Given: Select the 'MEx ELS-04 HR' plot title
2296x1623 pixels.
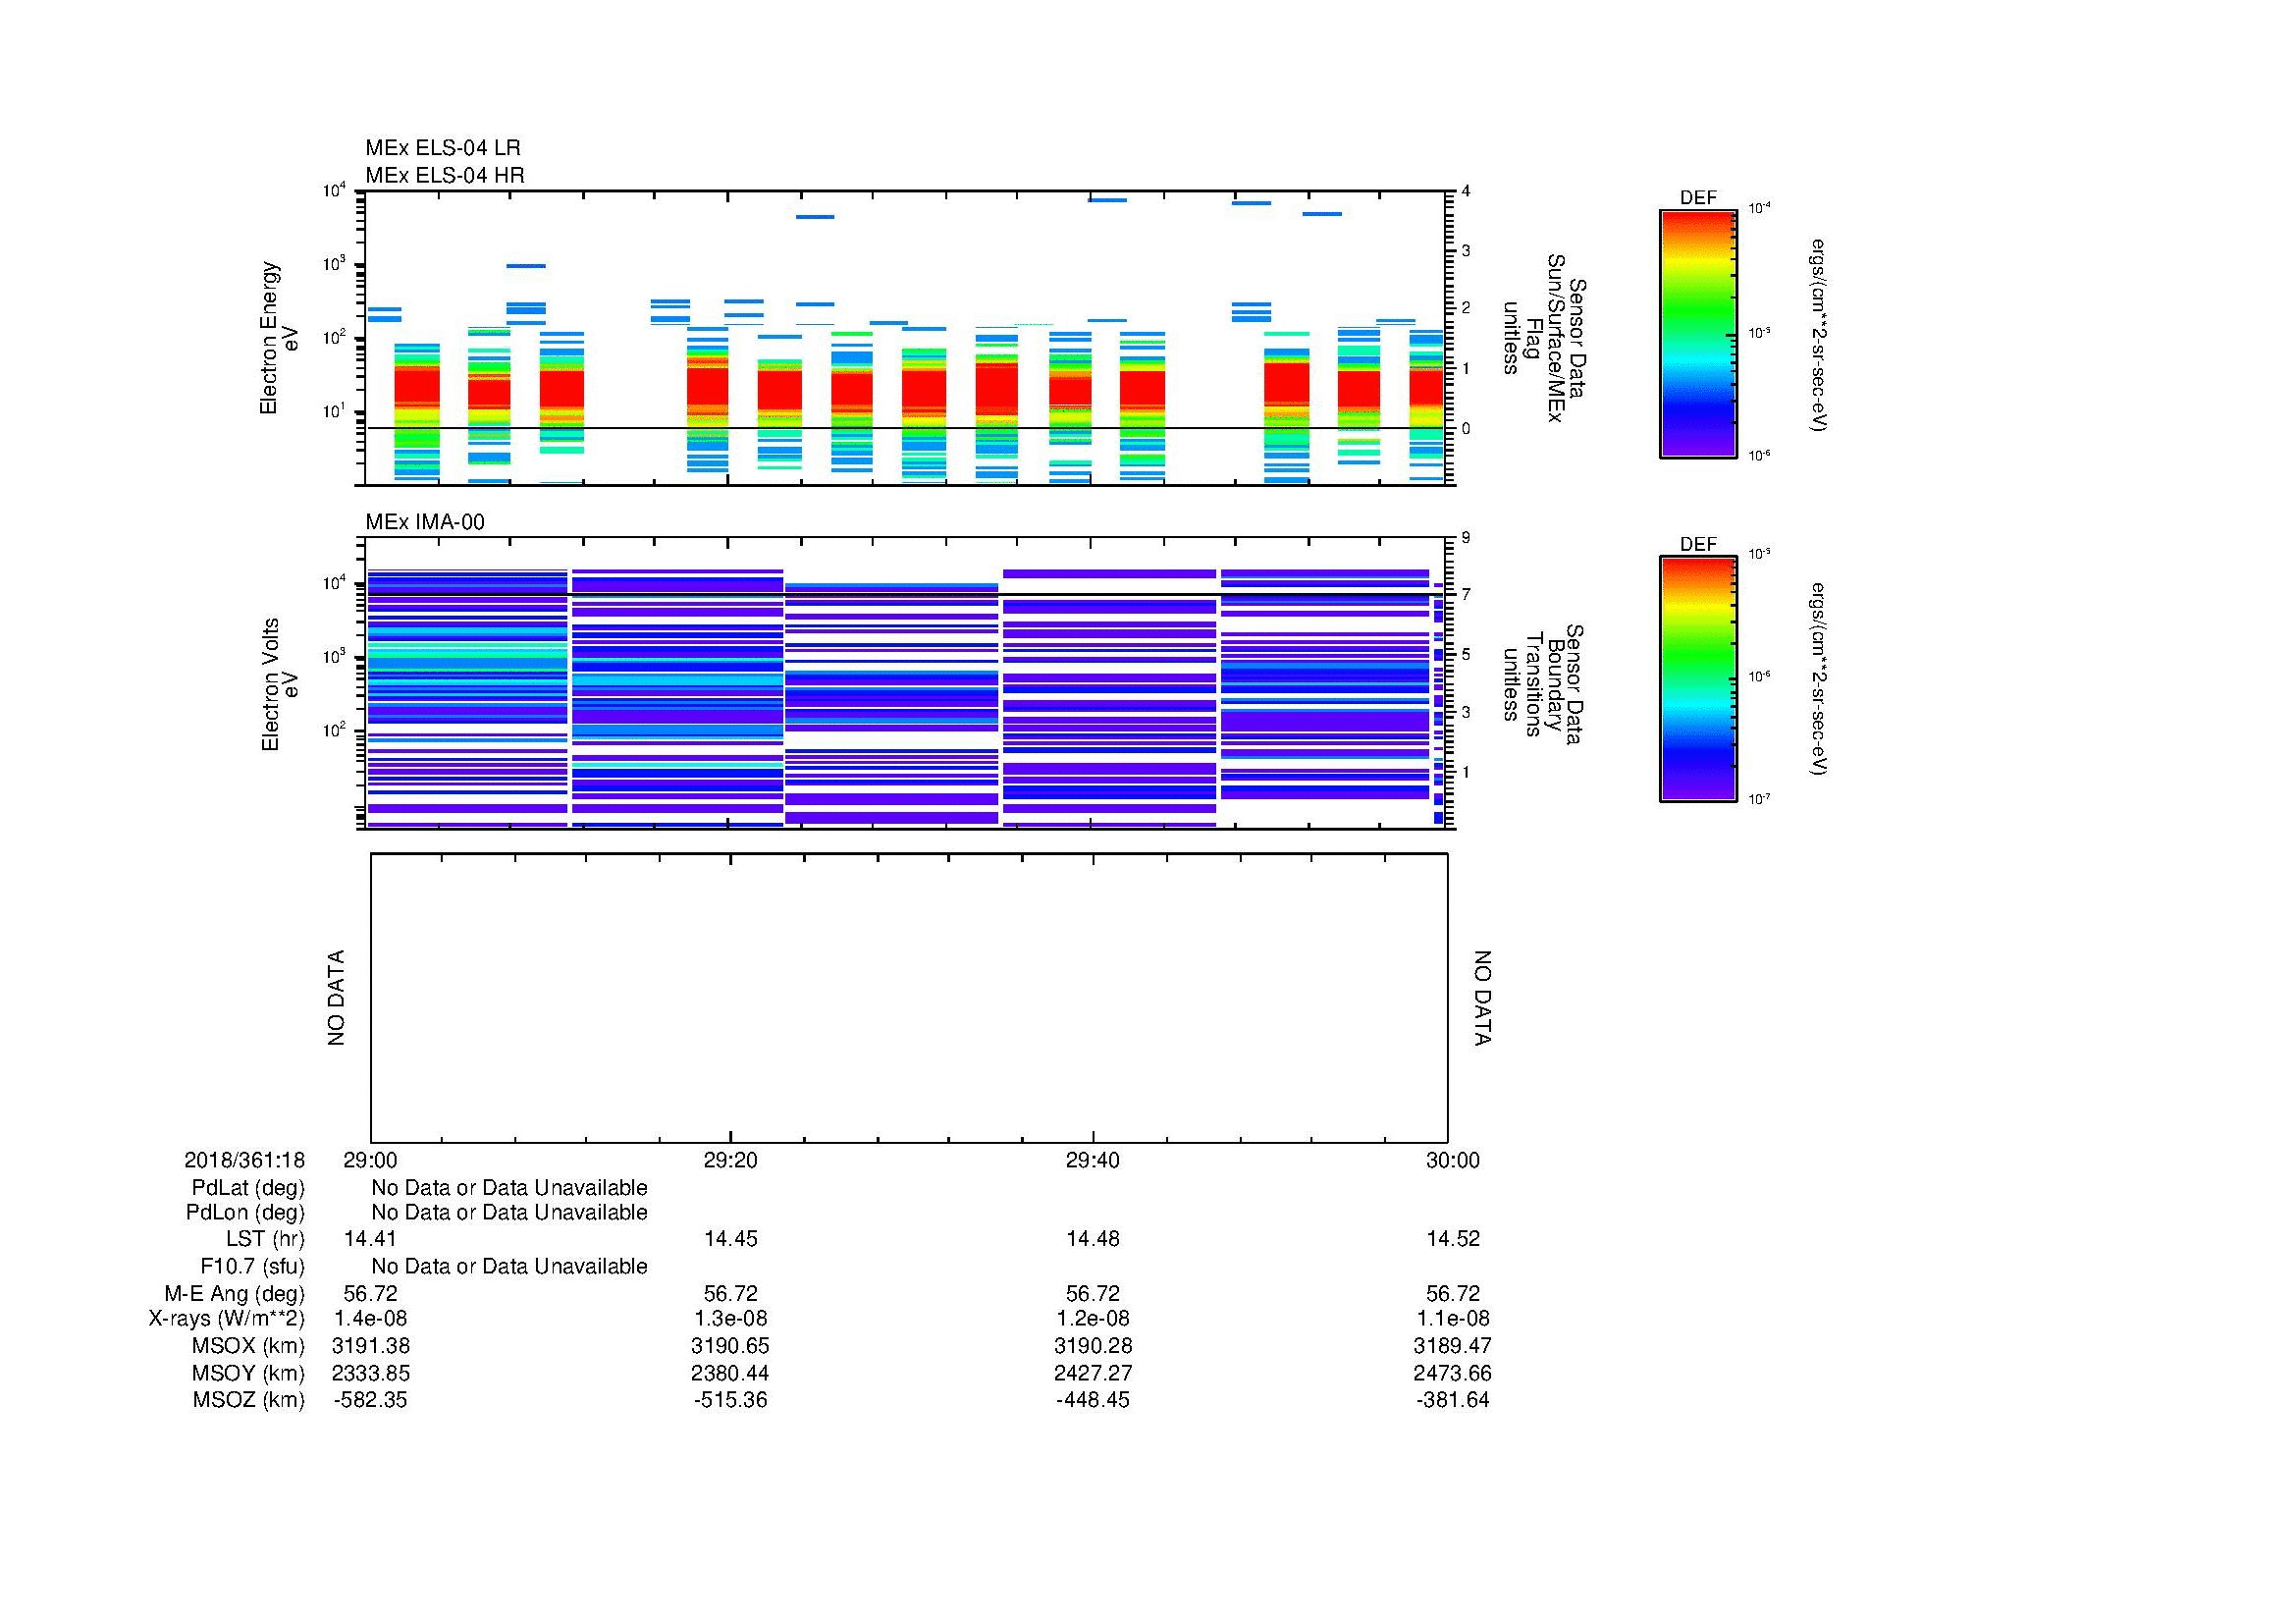Looking at the screenshot, I should click(x=444, y=175).
